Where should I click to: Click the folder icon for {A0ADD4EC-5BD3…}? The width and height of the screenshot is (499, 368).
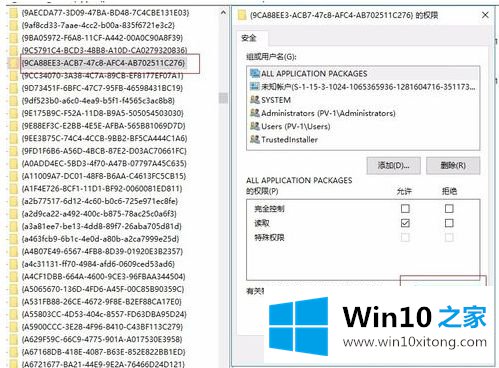(x=13, y=164)
